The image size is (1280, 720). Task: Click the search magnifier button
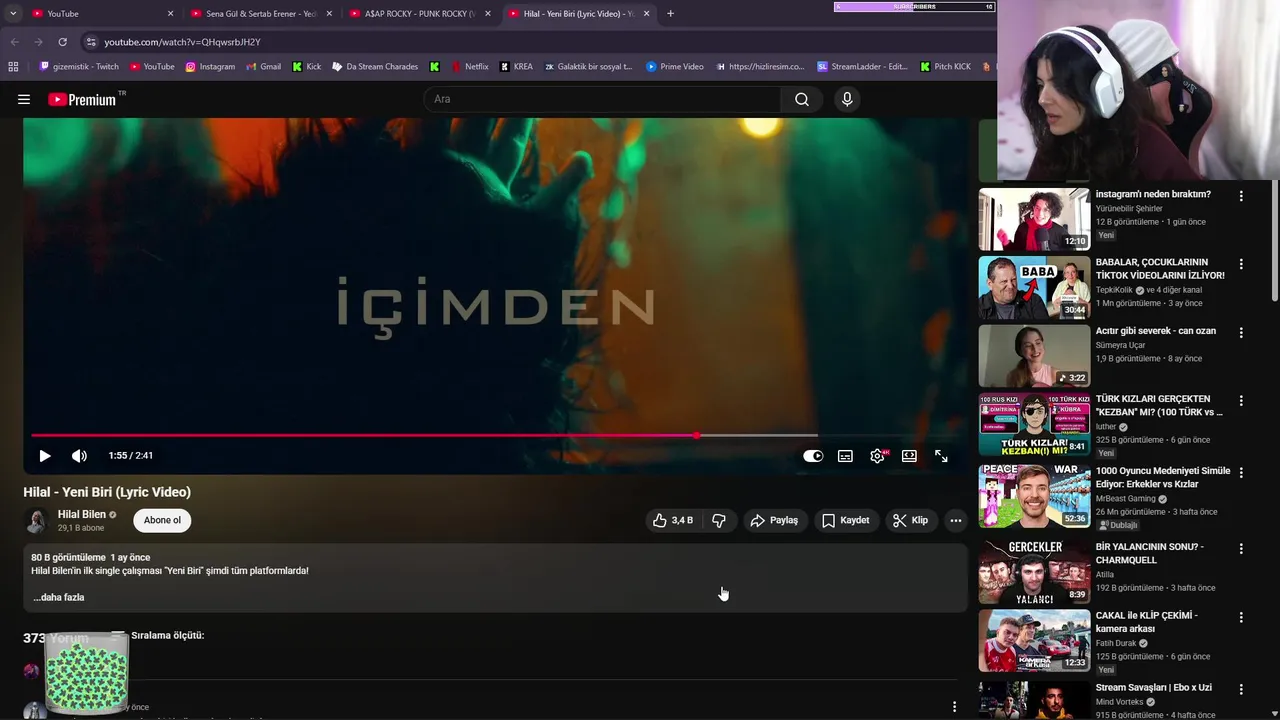(x=802, y=99)
